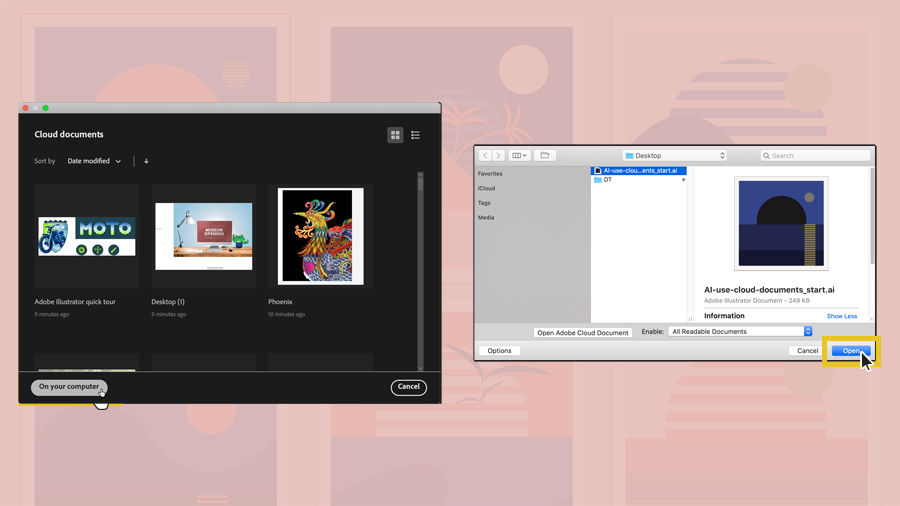Click the Phoenix document name
900x506 pixels.
tap(280, 302)
